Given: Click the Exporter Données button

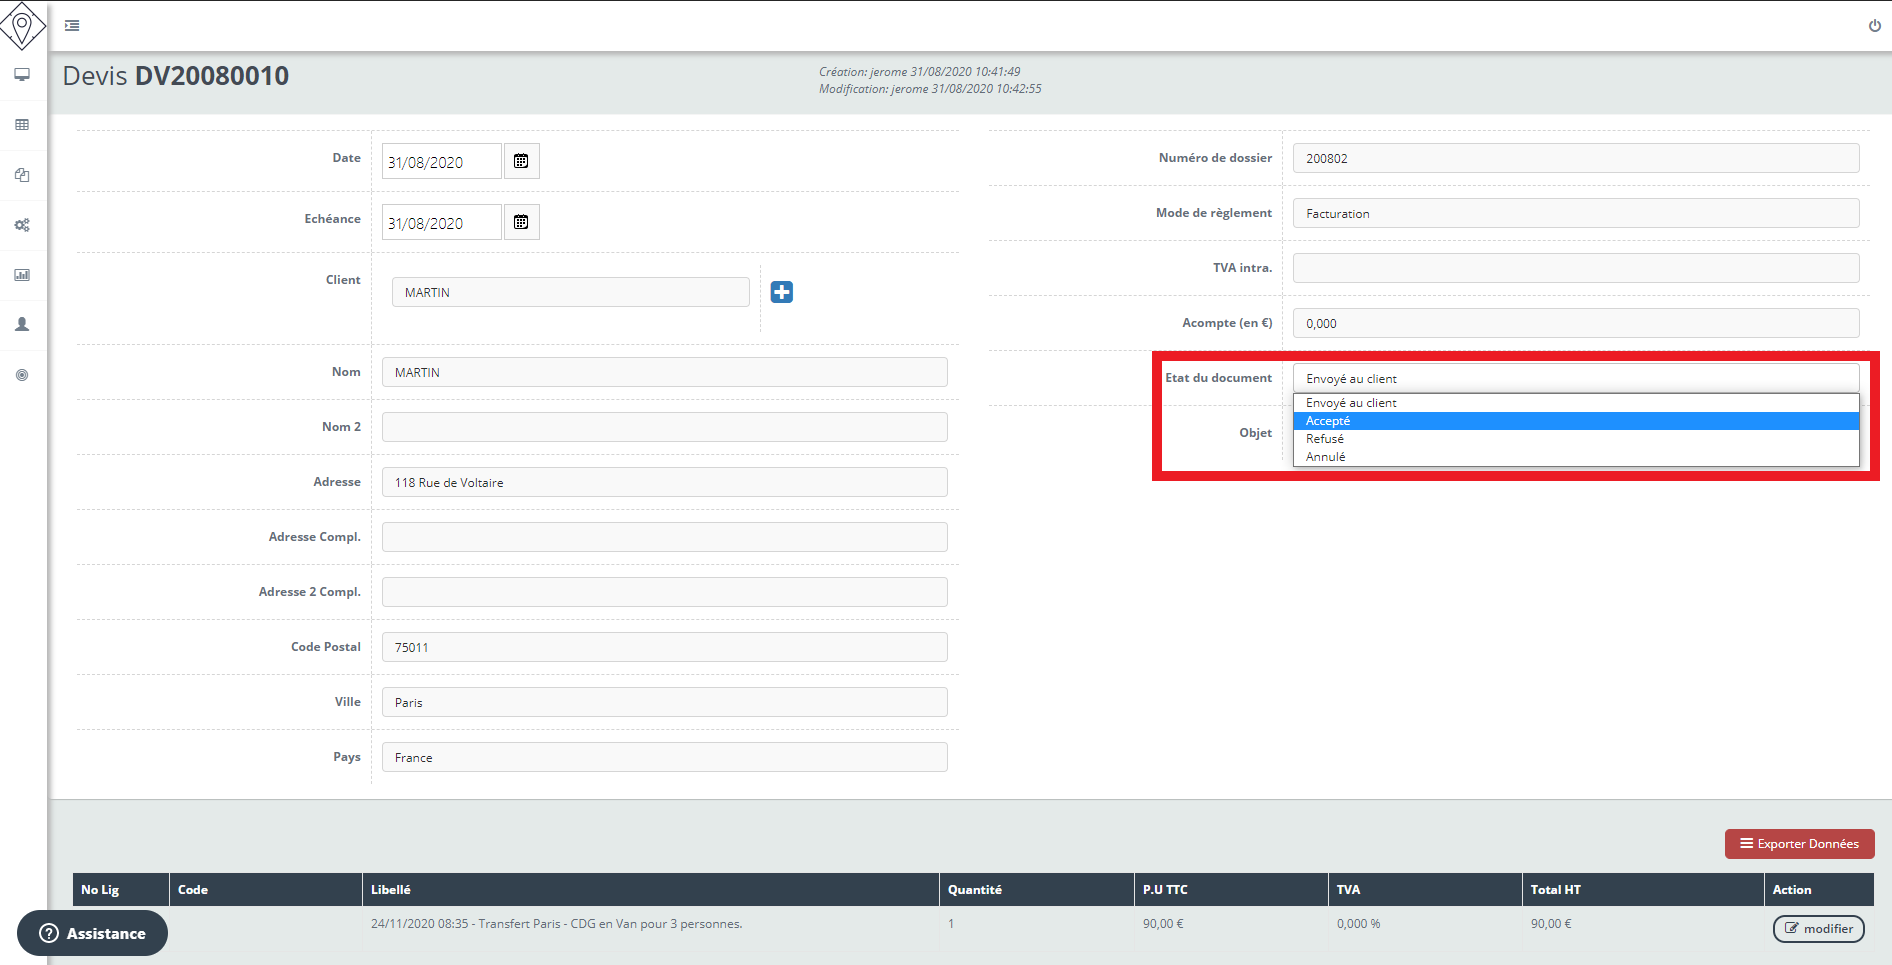Looking at the screenshot, I should [1799, 844].
